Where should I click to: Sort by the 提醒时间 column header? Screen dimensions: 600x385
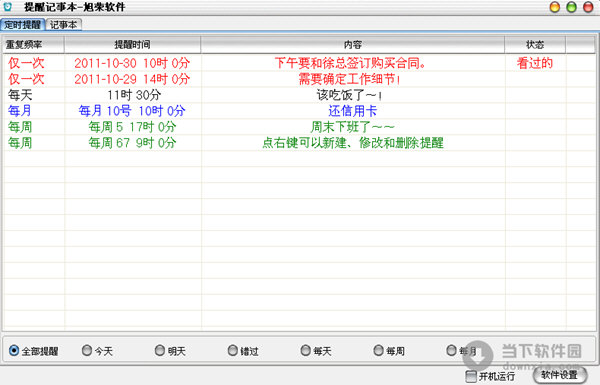pyautogui.click(x=132, y=45)
